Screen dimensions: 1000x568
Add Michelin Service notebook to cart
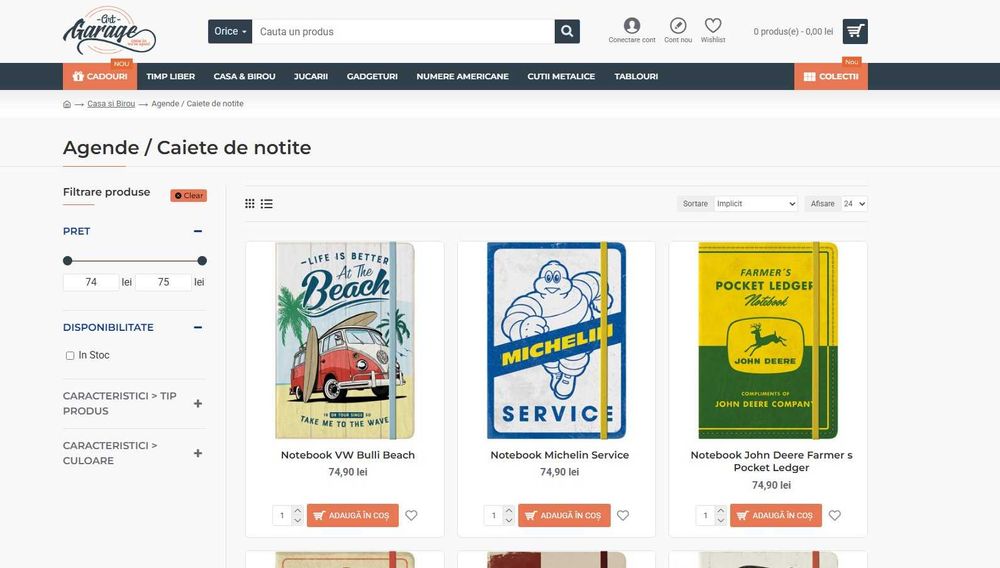coord(564,515)
